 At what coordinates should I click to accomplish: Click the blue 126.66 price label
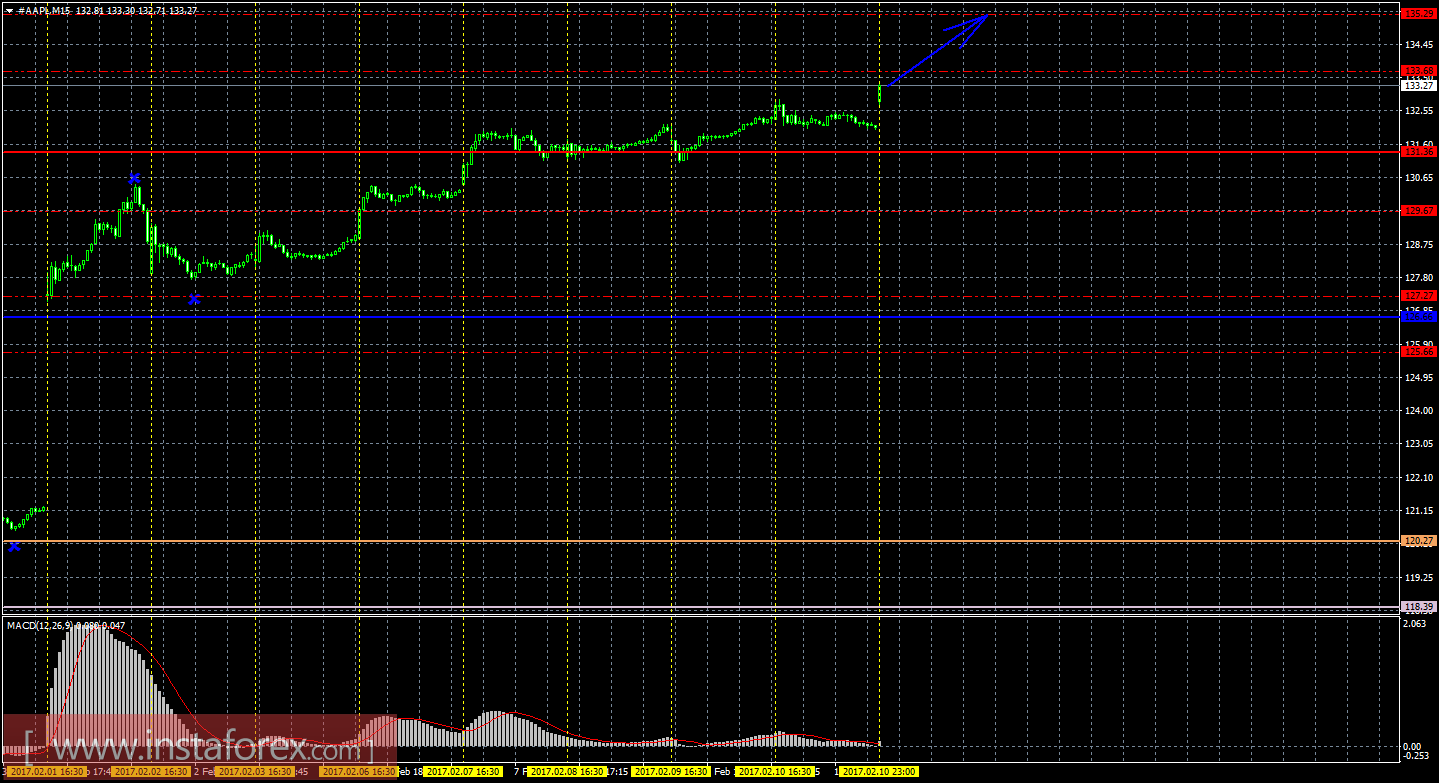pos(1420,316)
